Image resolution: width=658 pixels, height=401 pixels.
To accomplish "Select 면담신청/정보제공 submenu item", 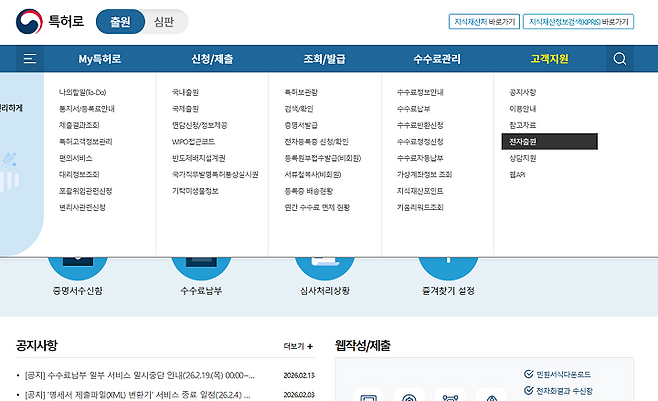I will pos(199,125).
